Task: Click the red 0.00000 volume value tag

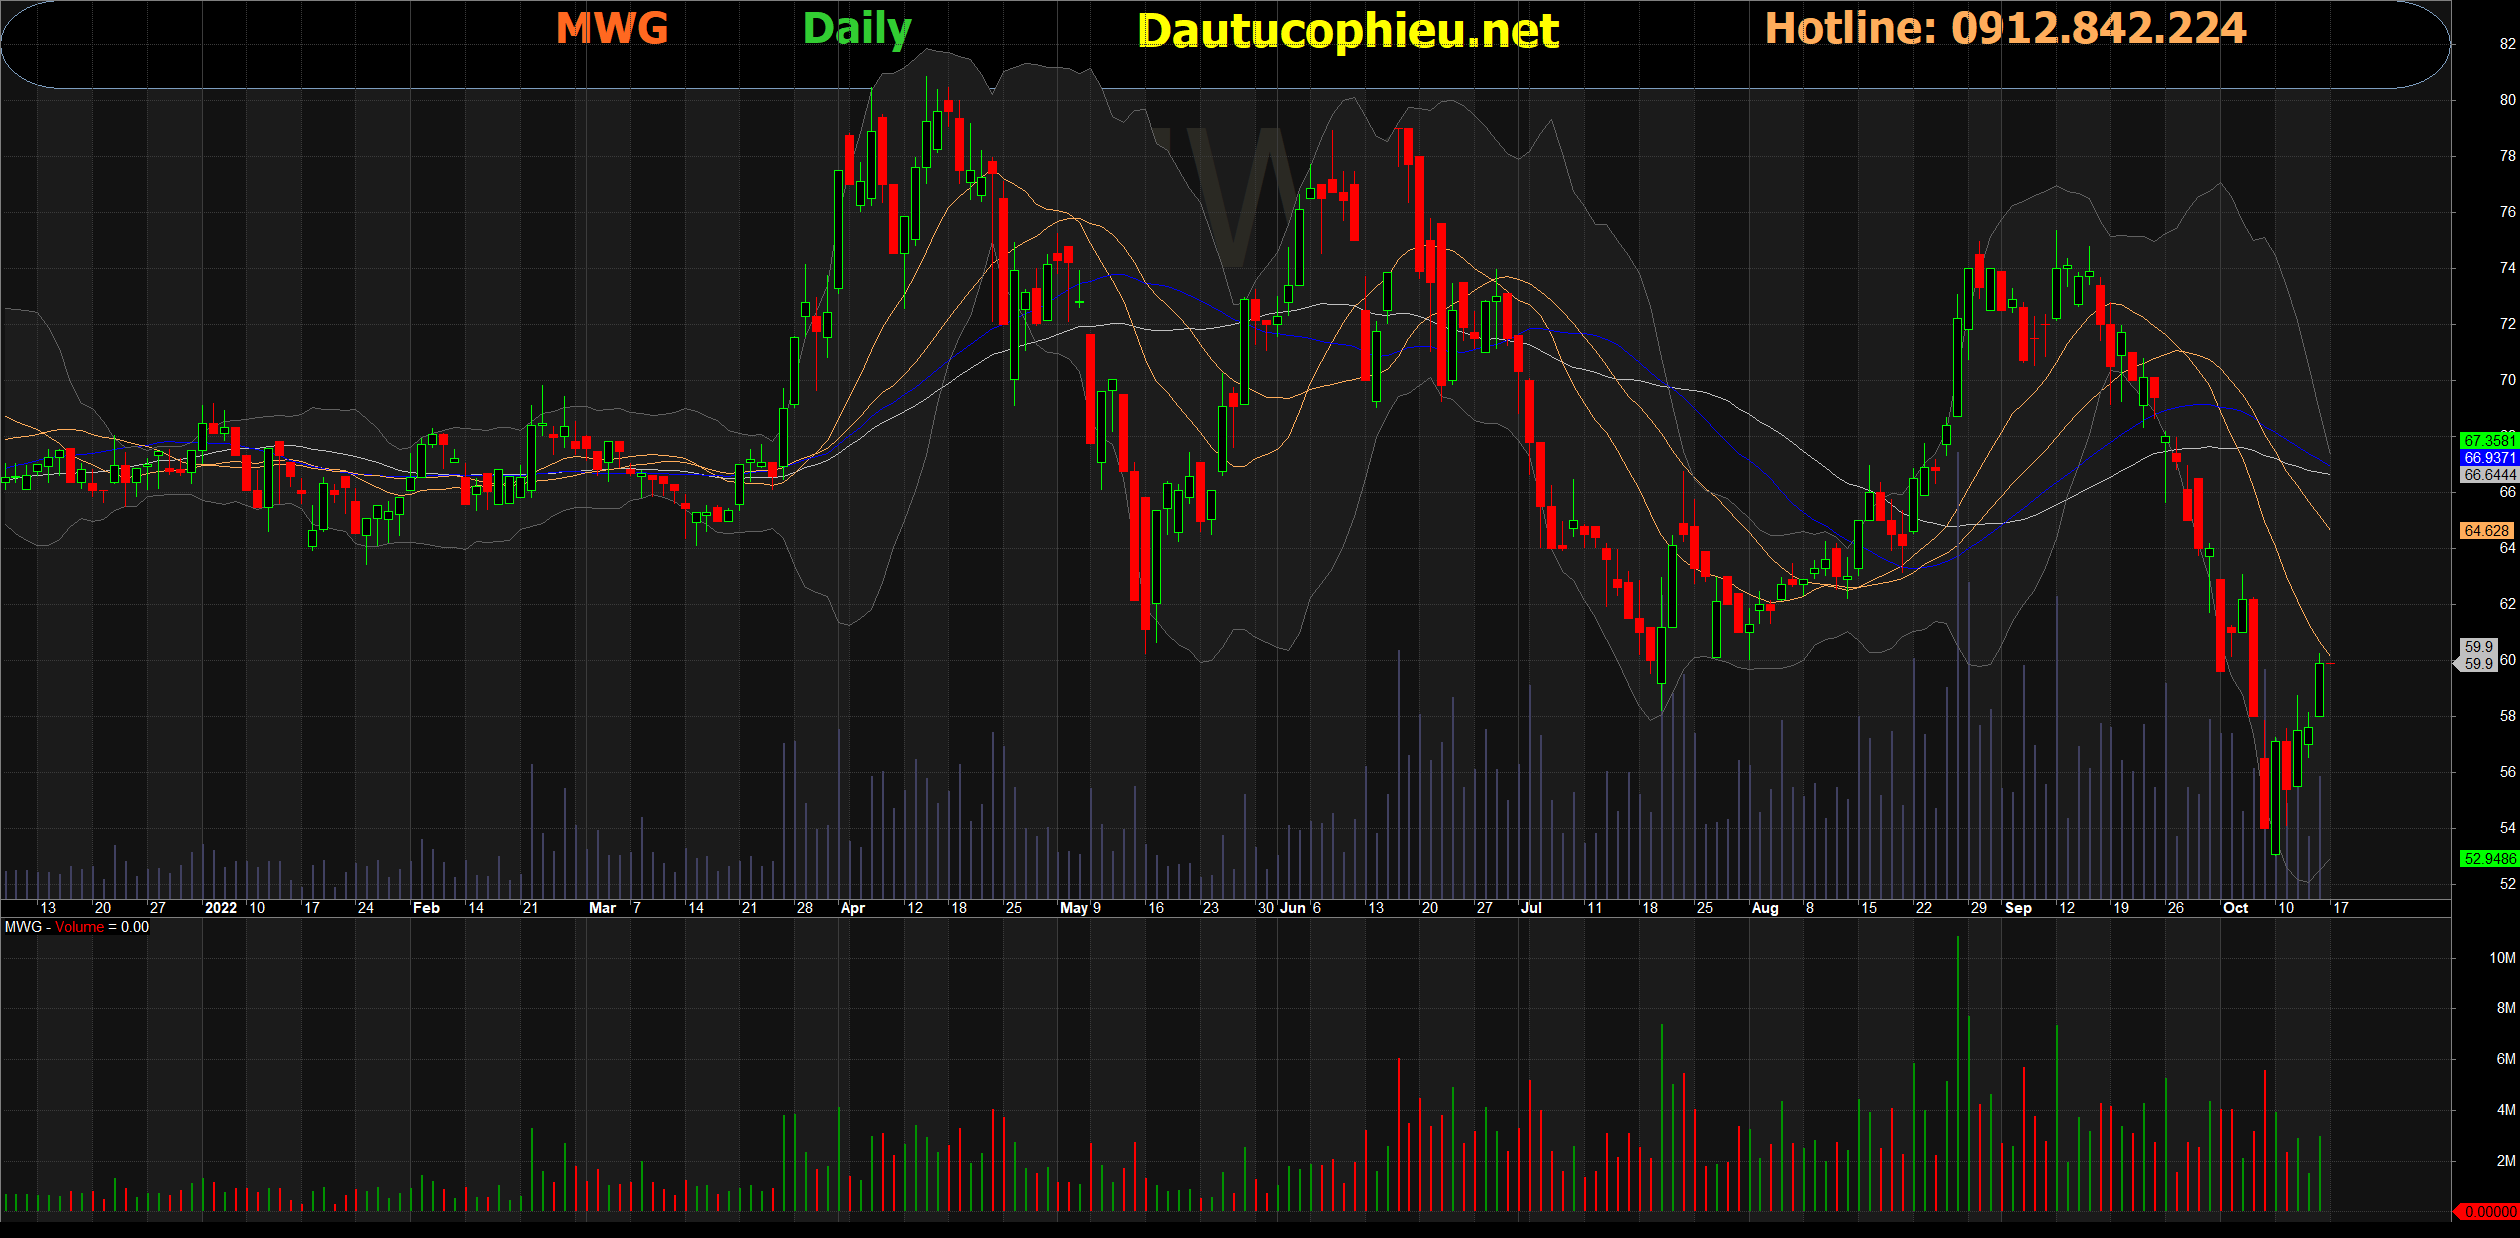Action: pyautogui.click(x=2488, y=1211)
